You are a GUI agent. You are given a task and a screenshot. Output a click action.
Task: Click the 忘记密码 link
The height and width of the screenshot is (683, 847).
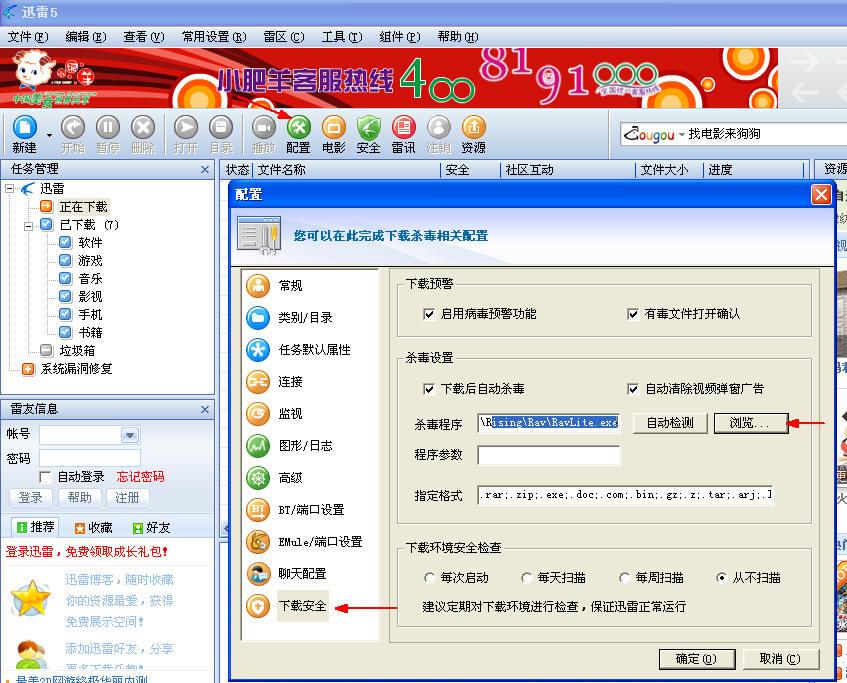[140, 477]
